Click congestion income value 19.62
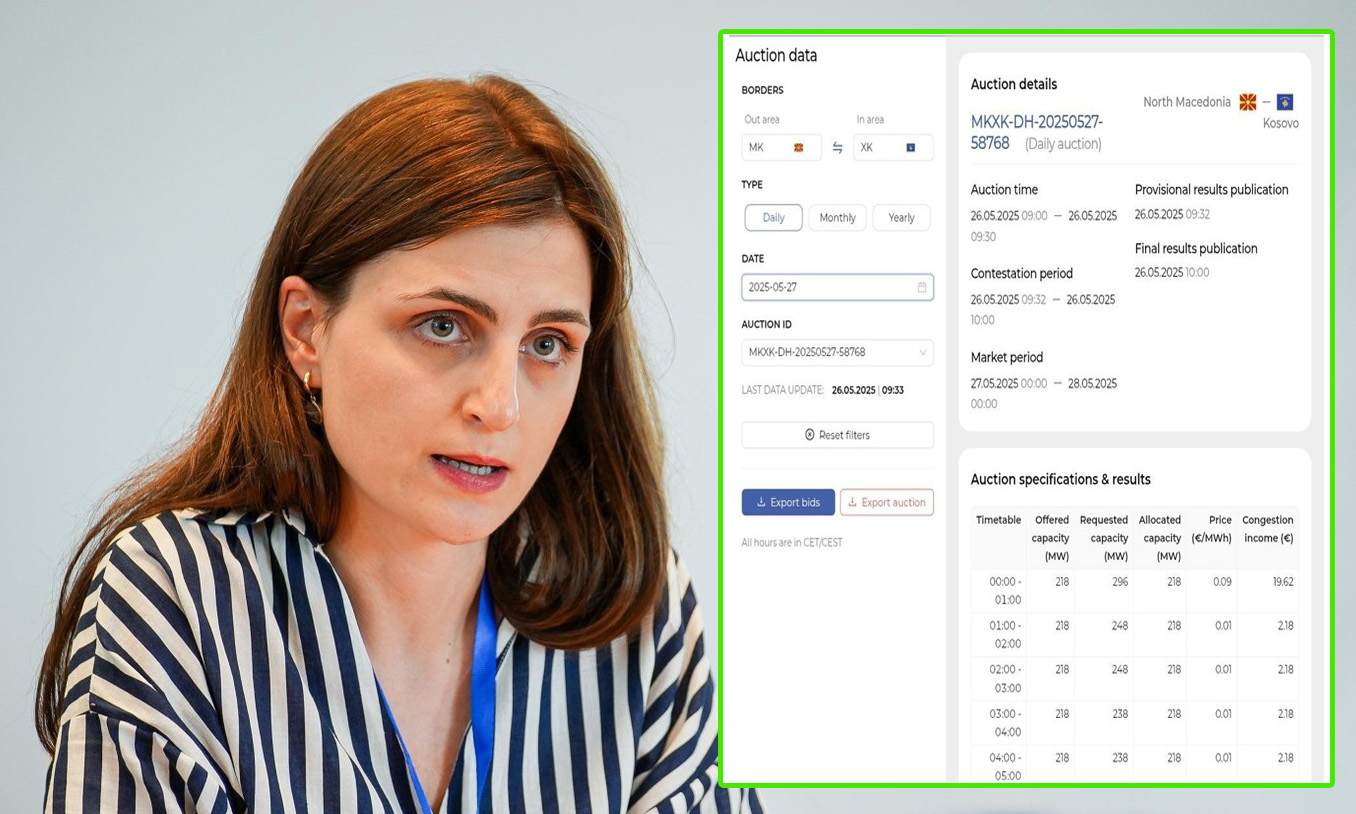This screenshot has width=1356, height=814. [1282, 582]
